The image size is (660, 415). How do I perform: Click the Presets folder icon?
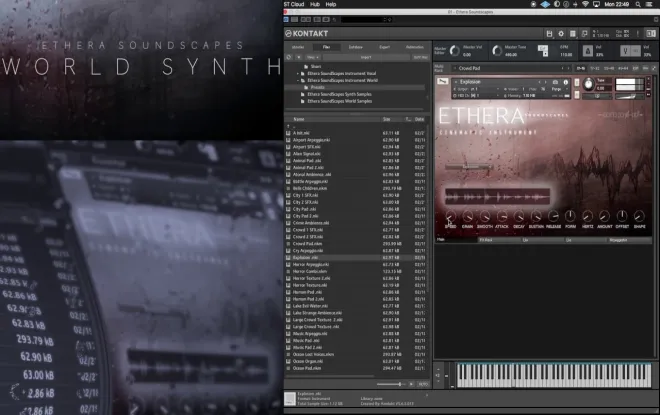(306, 88)
